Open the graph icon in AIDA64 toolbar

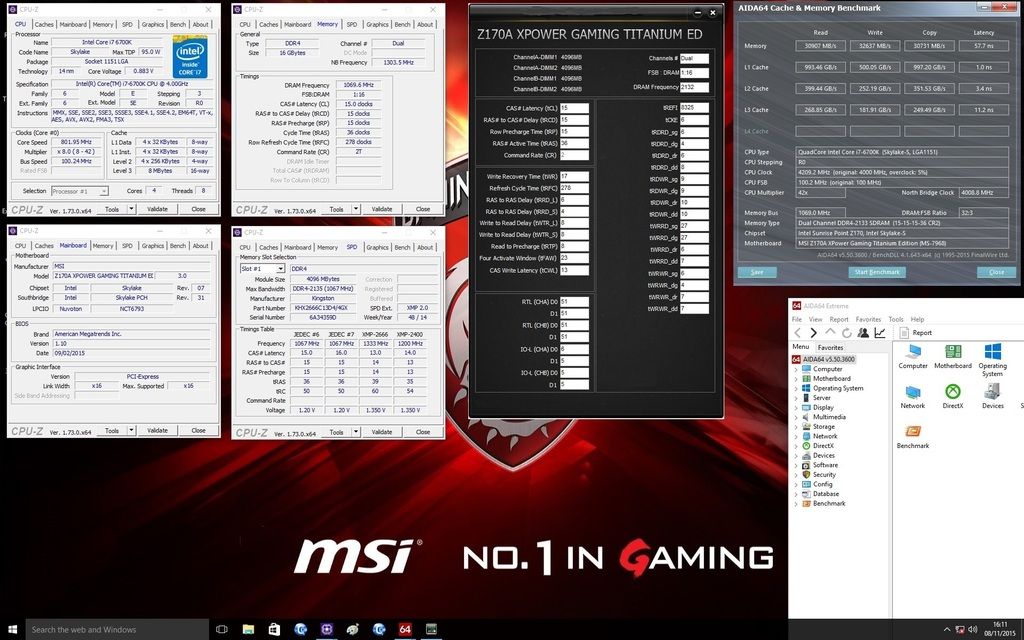click(x=880, y=333)
